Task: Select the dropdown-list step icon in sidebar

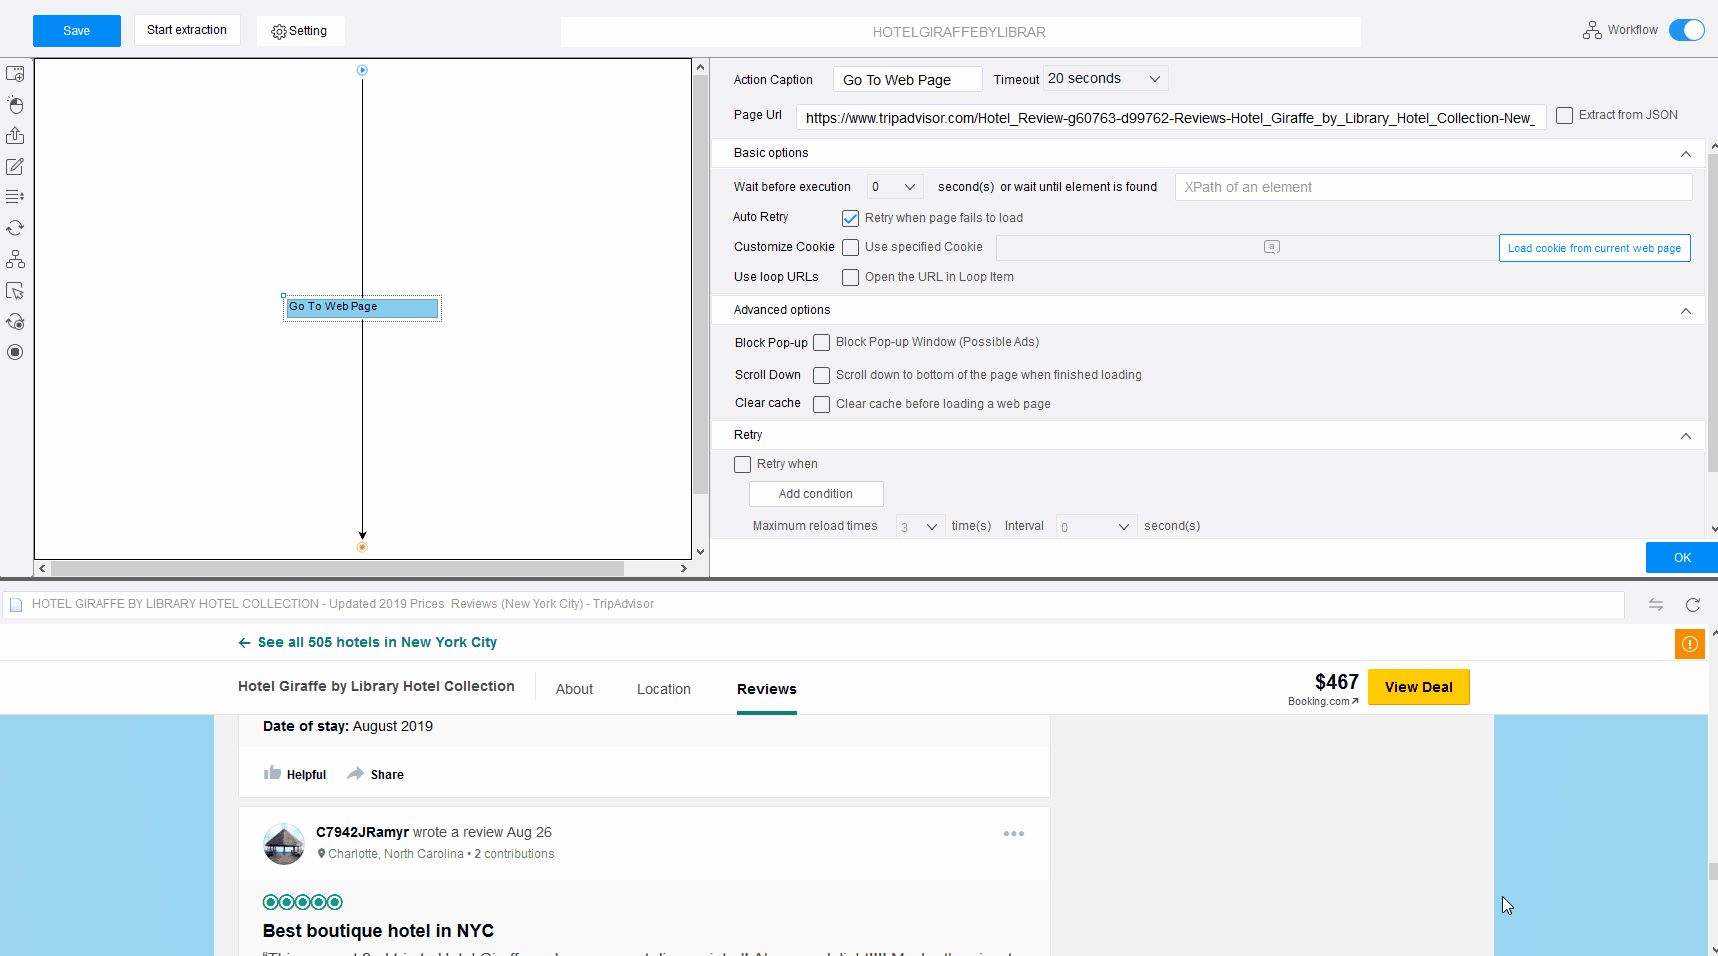Action: [15, 197]
